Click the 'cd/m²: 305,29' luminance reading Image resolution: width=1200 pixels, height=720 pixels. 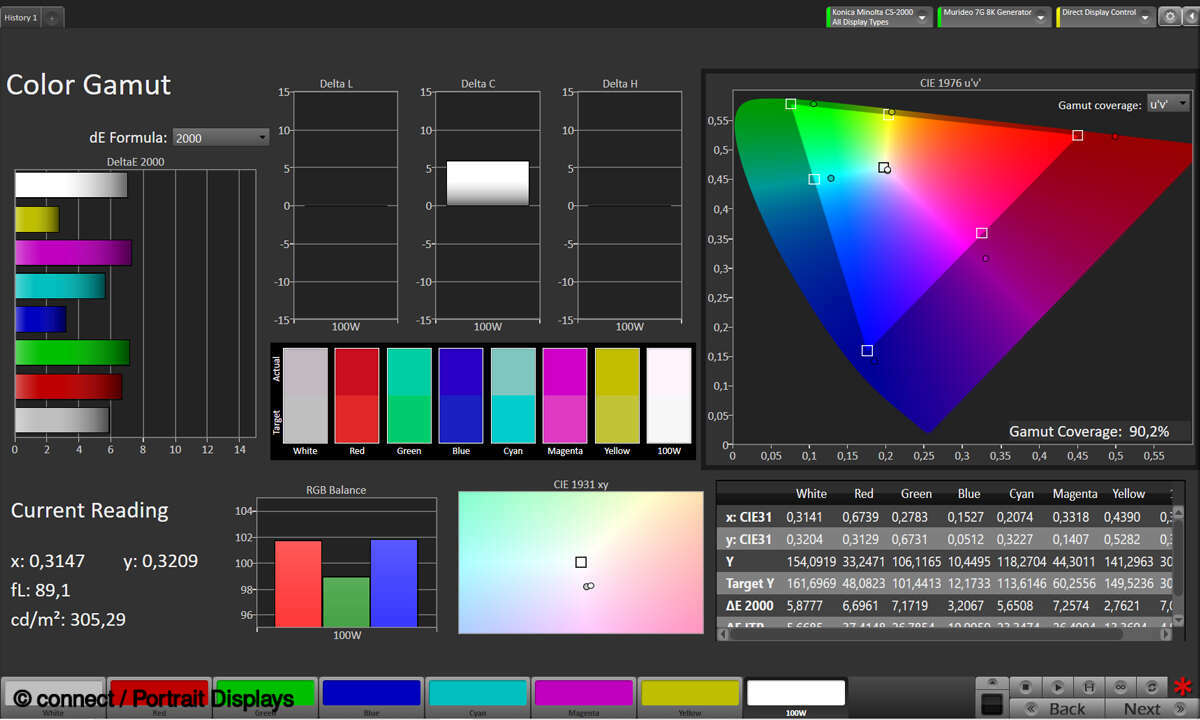pos(69,619)
